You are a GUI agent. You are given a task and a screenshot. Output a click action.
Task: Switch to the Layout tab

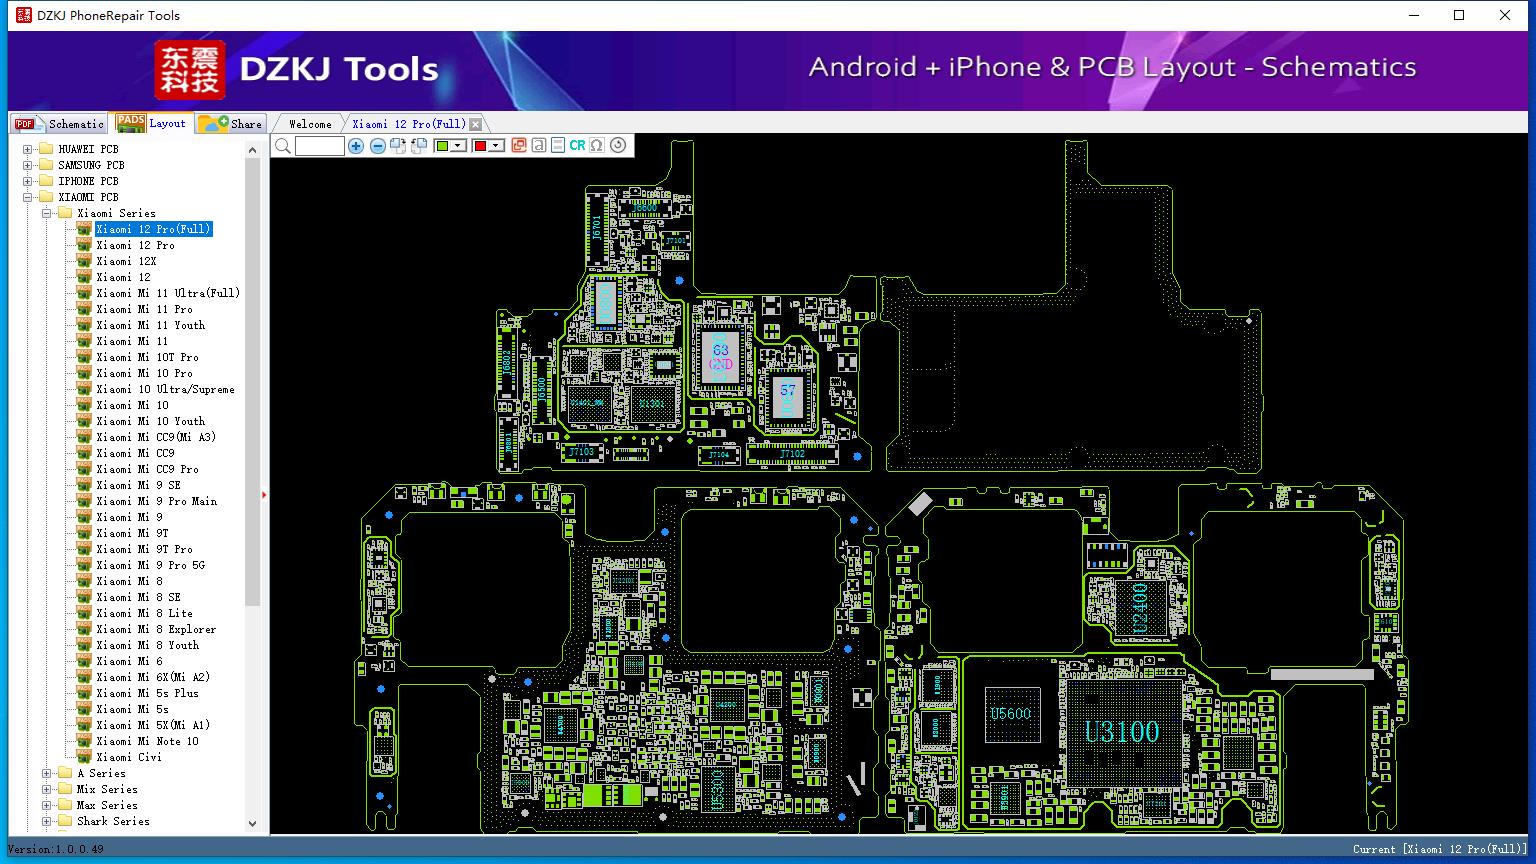pyautogui.click(x=151, y=123)
